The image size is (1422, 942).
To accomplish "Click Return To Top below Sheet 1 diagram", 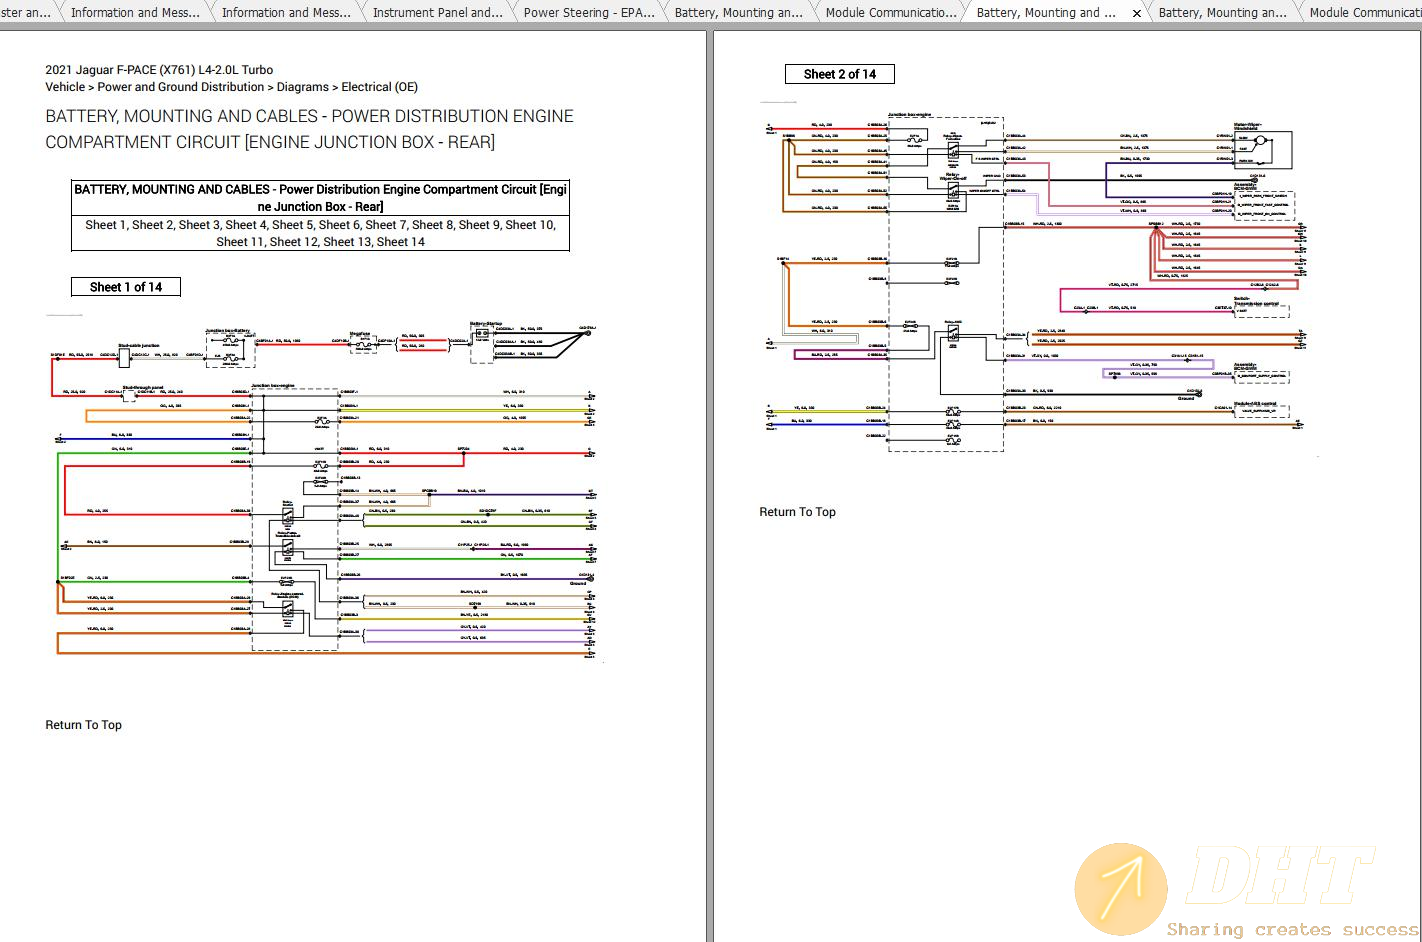I will (83, 725).
